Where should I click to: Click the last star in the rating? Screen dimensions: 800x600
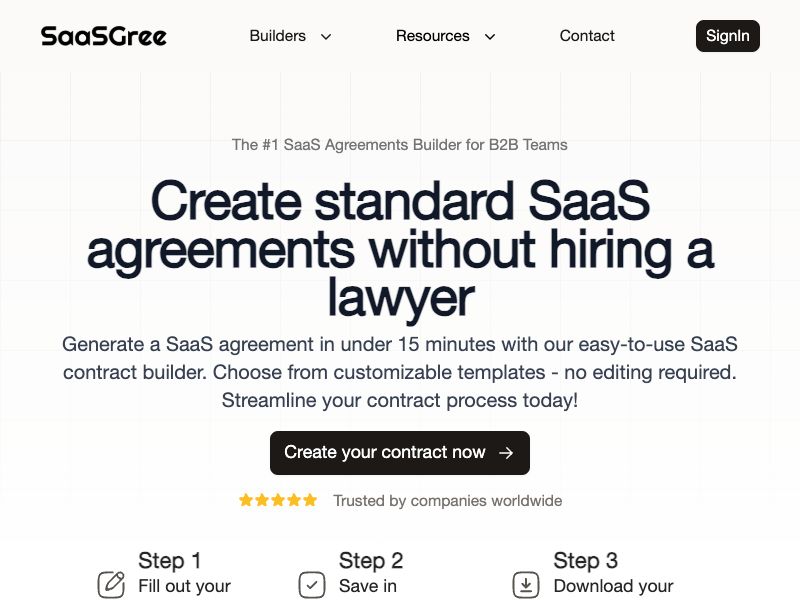310,500
